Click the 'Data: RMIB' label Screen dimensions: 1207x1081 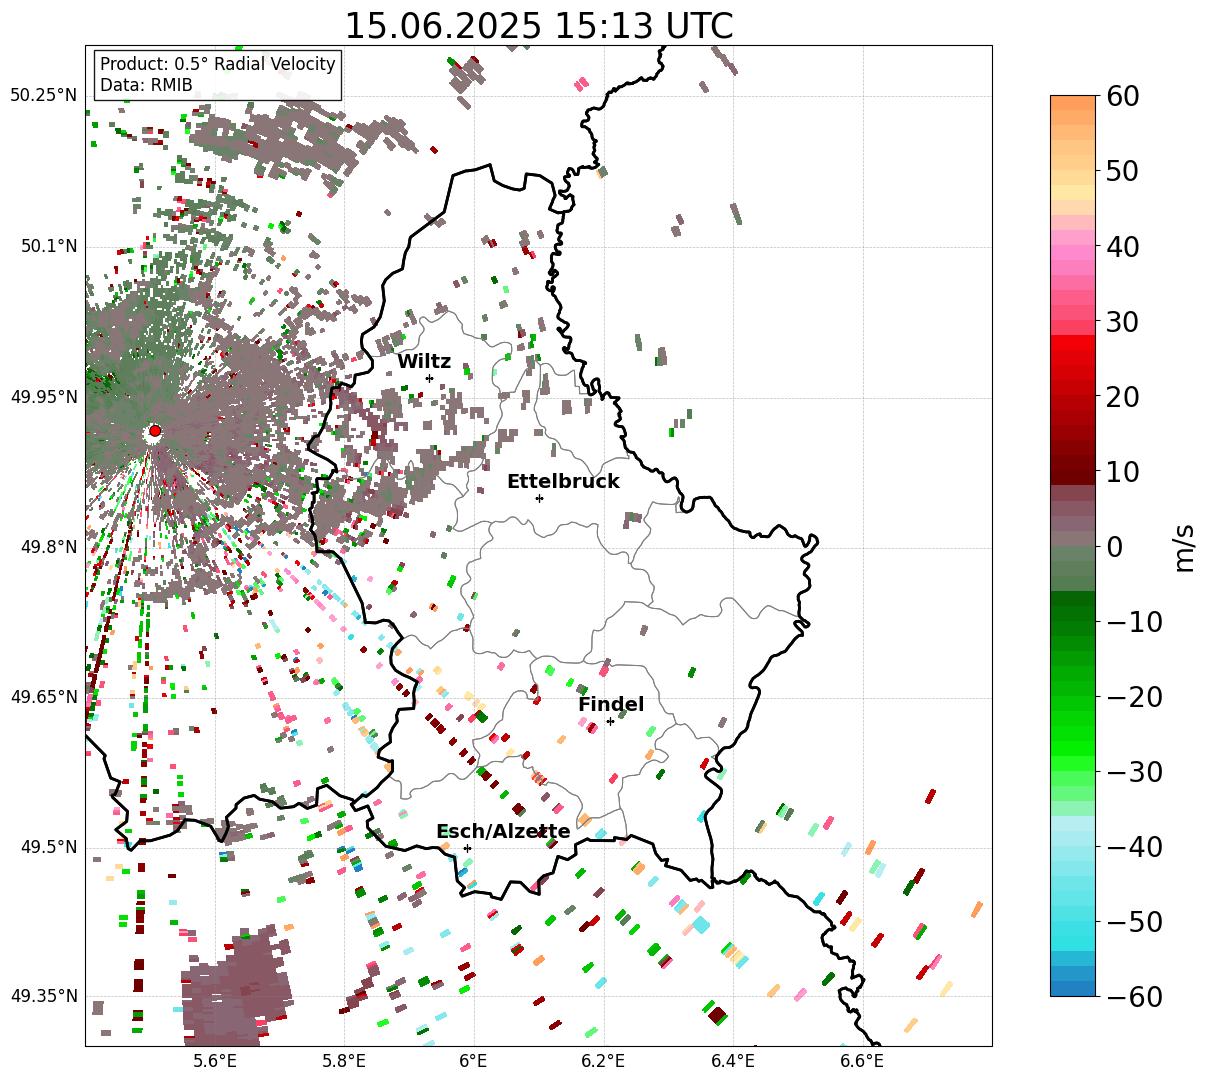click(x=146, y=85)
